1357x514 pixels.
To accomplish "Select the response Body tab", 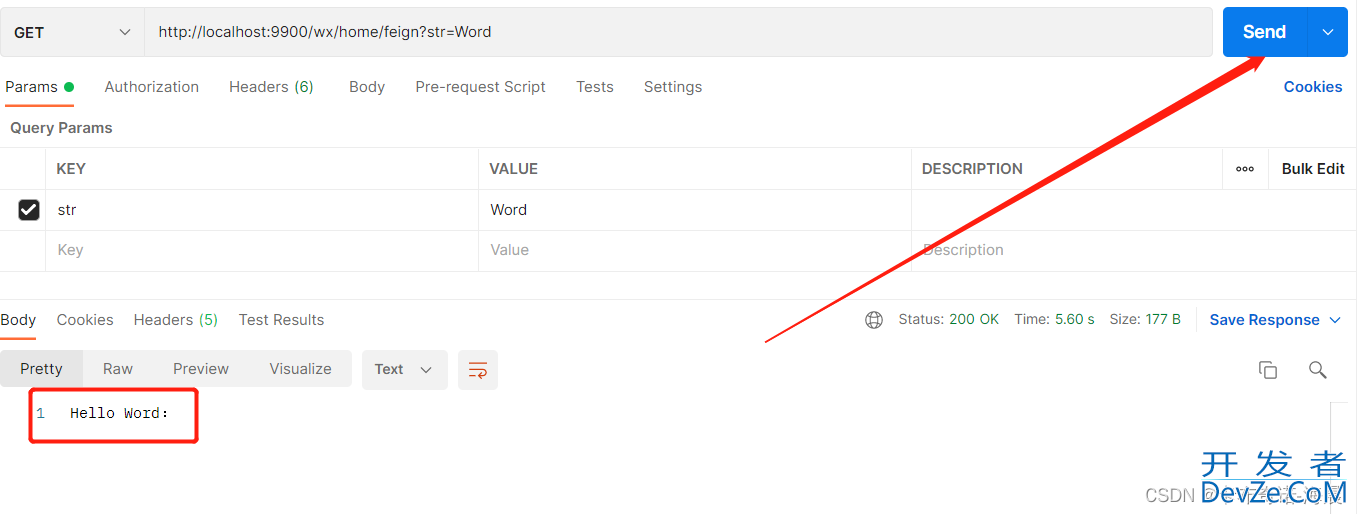I will [x=18, y=320].
